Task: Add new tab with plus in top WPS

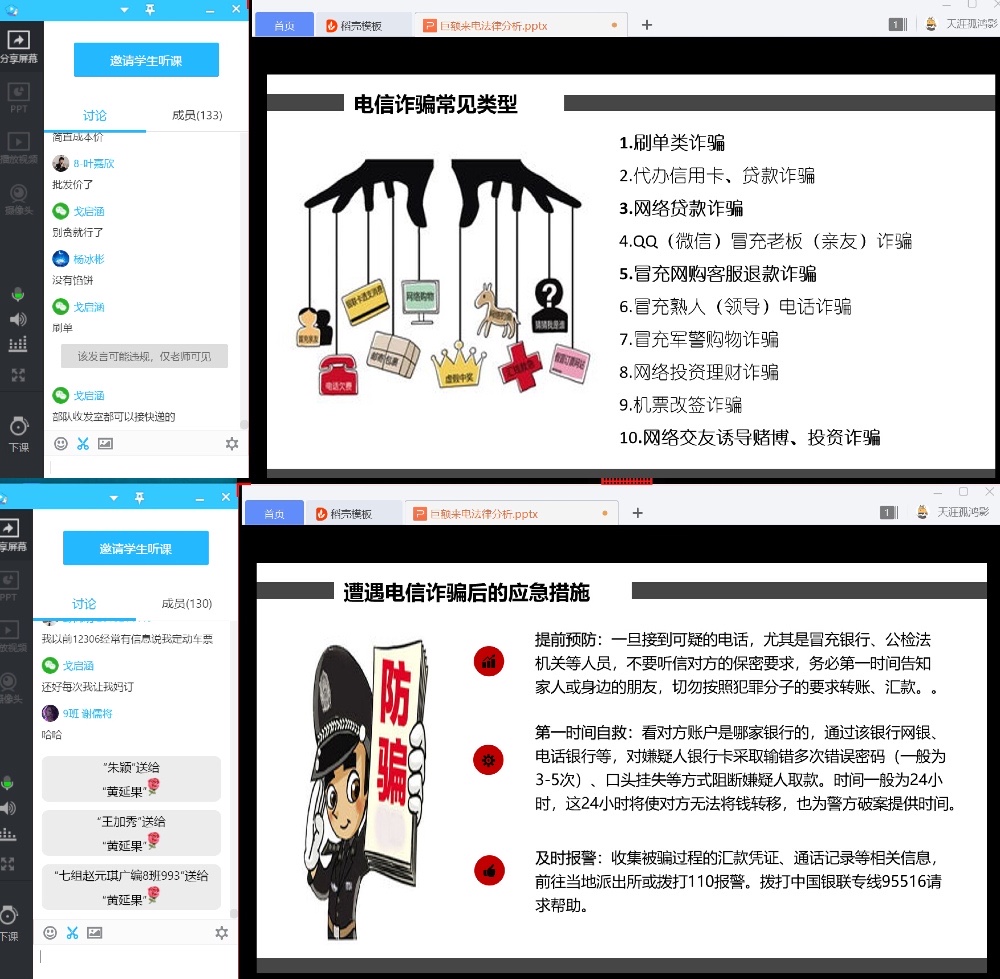Action: click(646, 25)
